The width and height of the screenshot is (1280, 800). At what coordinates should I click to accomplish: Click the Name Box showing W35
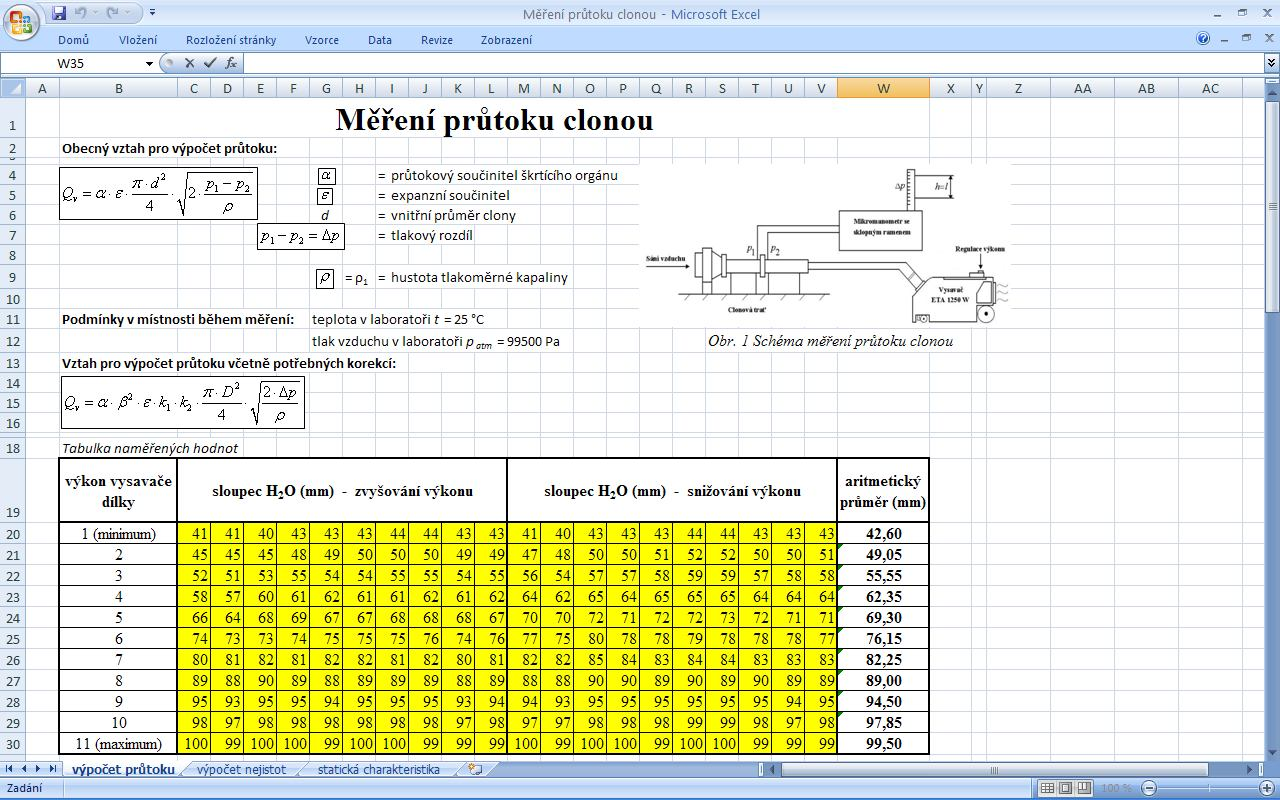[72, 63]
